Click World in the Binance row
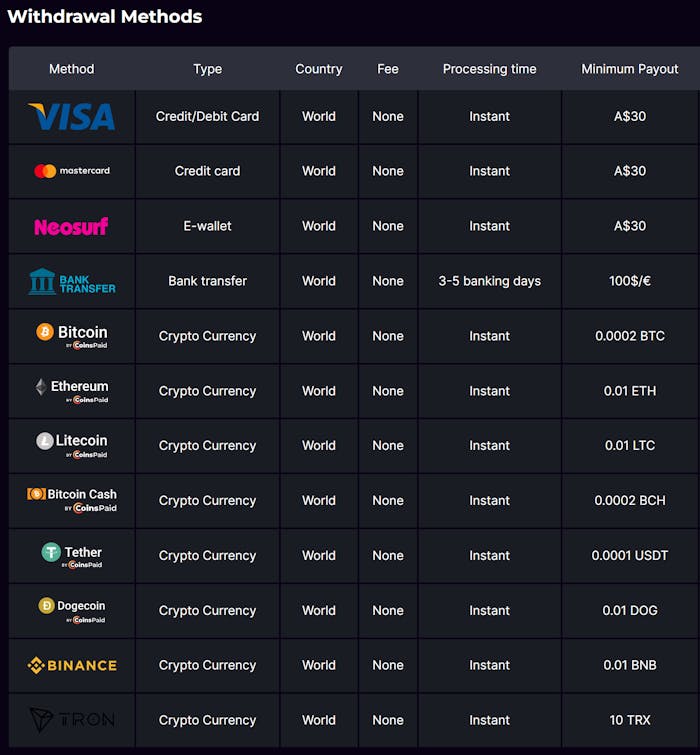The image size is (700, 755). pyautogui.click(x=319, y=665)
